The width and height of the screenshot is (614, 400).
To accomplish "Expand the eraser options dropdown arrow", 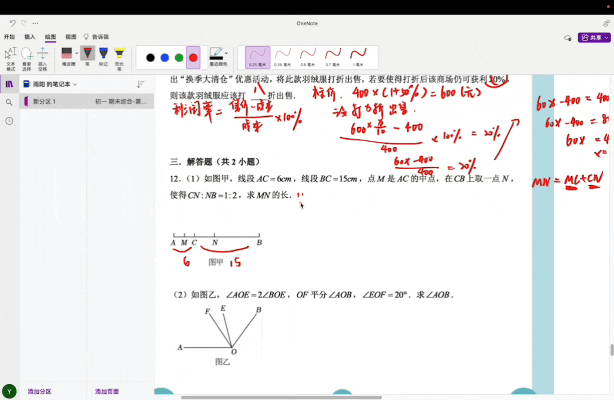I will click(77, 53).
